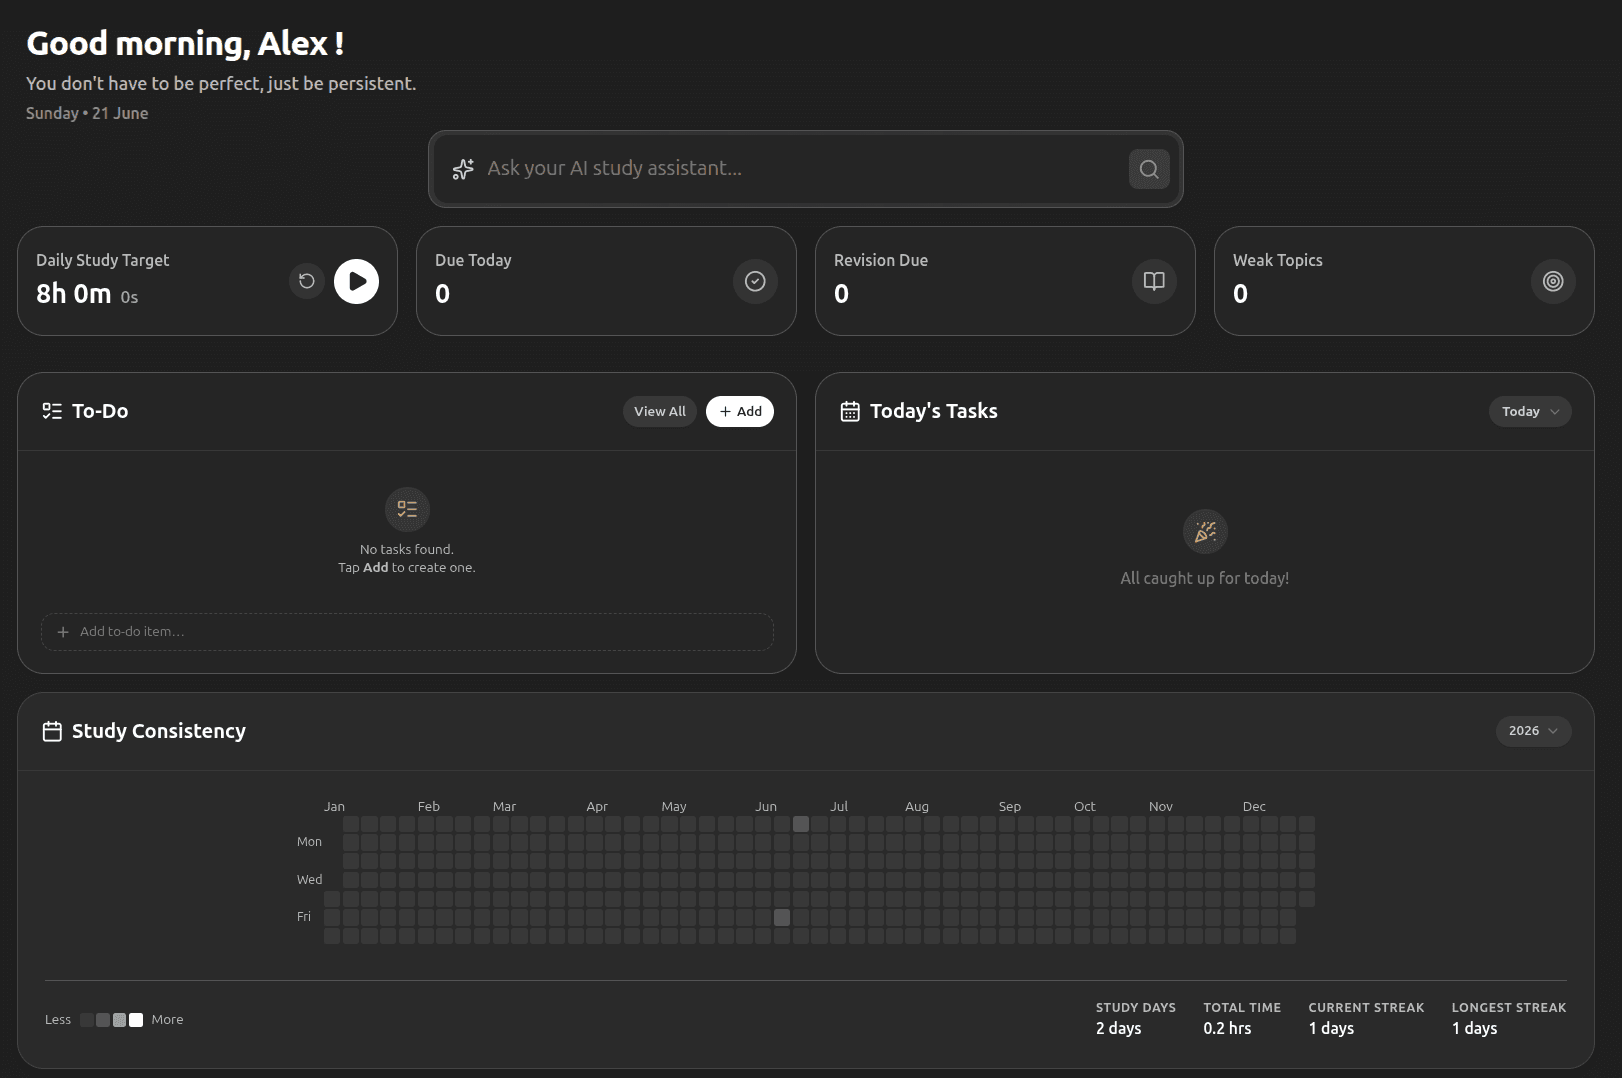Click the CURRENT STREAK 1 days stat
The image size is (1622, 1078).
pyautogui.click(x=1366, y=1018)
